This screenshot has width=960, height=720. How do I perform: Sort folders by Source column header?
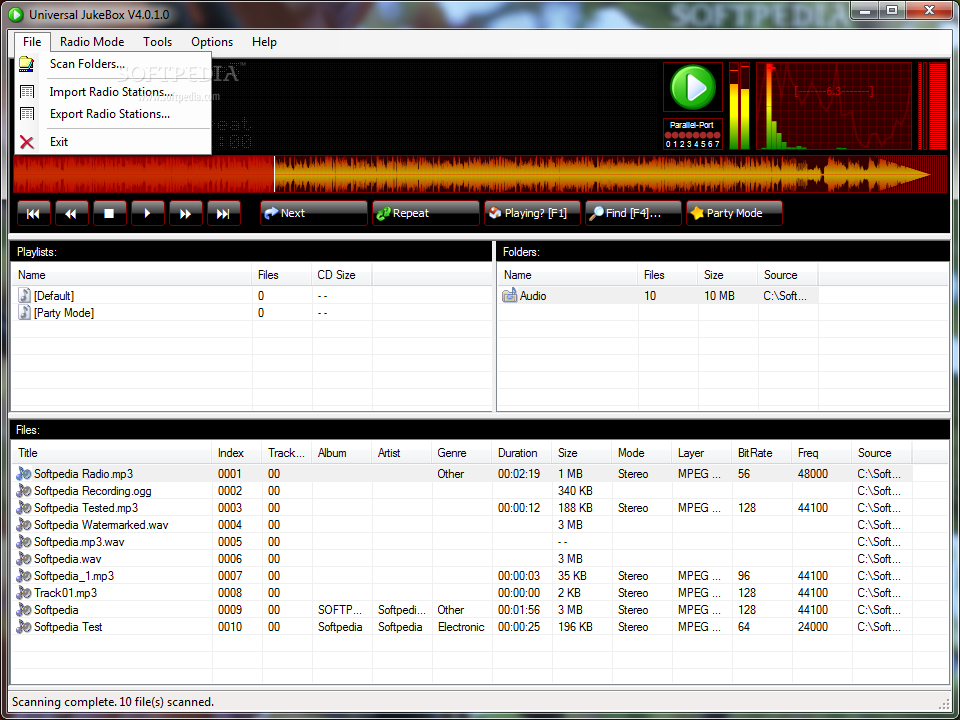[788, 275]
